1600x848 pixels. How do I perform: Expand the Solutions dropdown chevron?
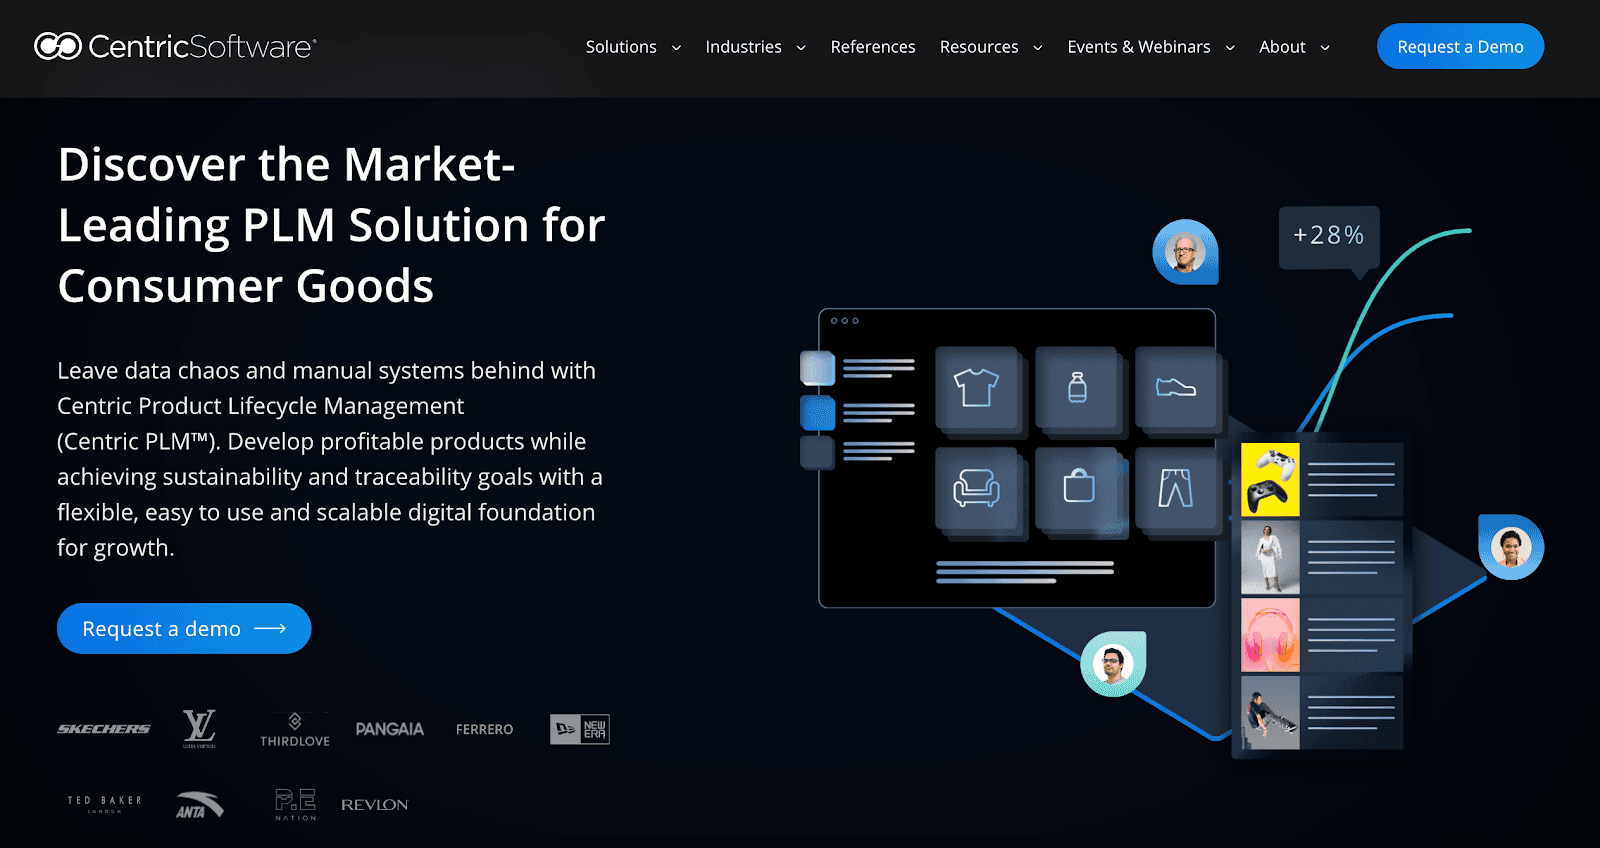click(676, 48)
